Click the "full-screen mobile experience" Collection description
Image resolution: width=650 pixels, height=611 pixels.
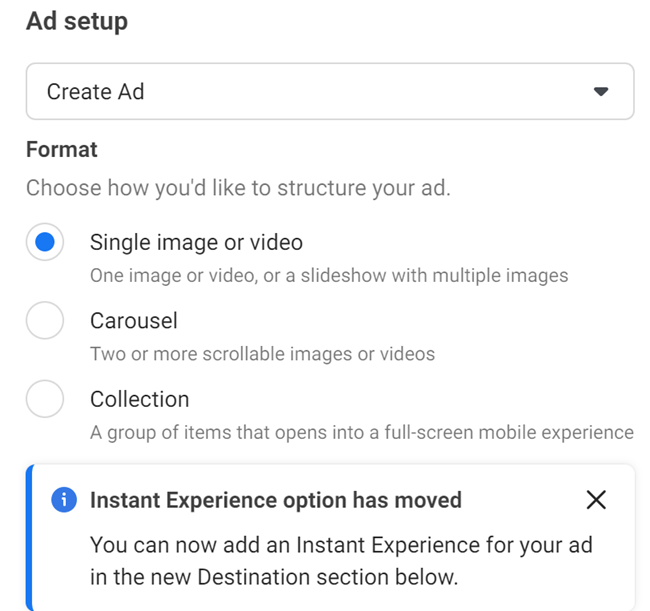361,432
